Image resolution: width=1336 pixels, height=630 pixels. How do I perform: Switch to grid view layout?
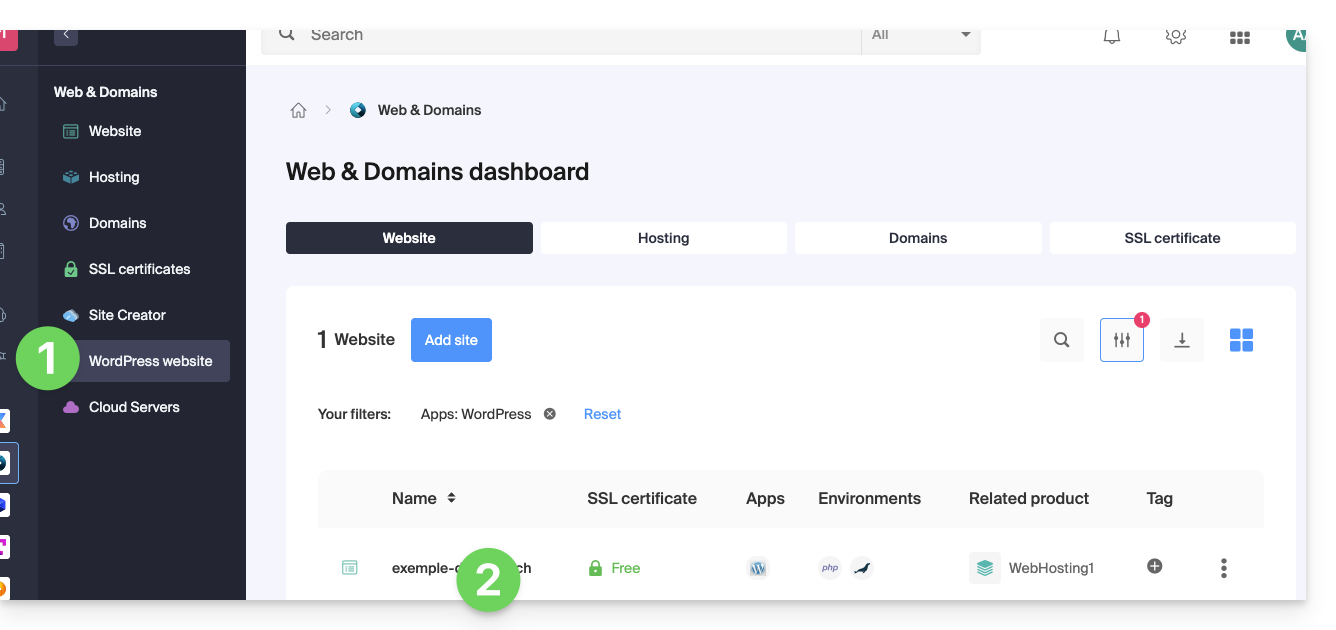(x=1241, y=340)
